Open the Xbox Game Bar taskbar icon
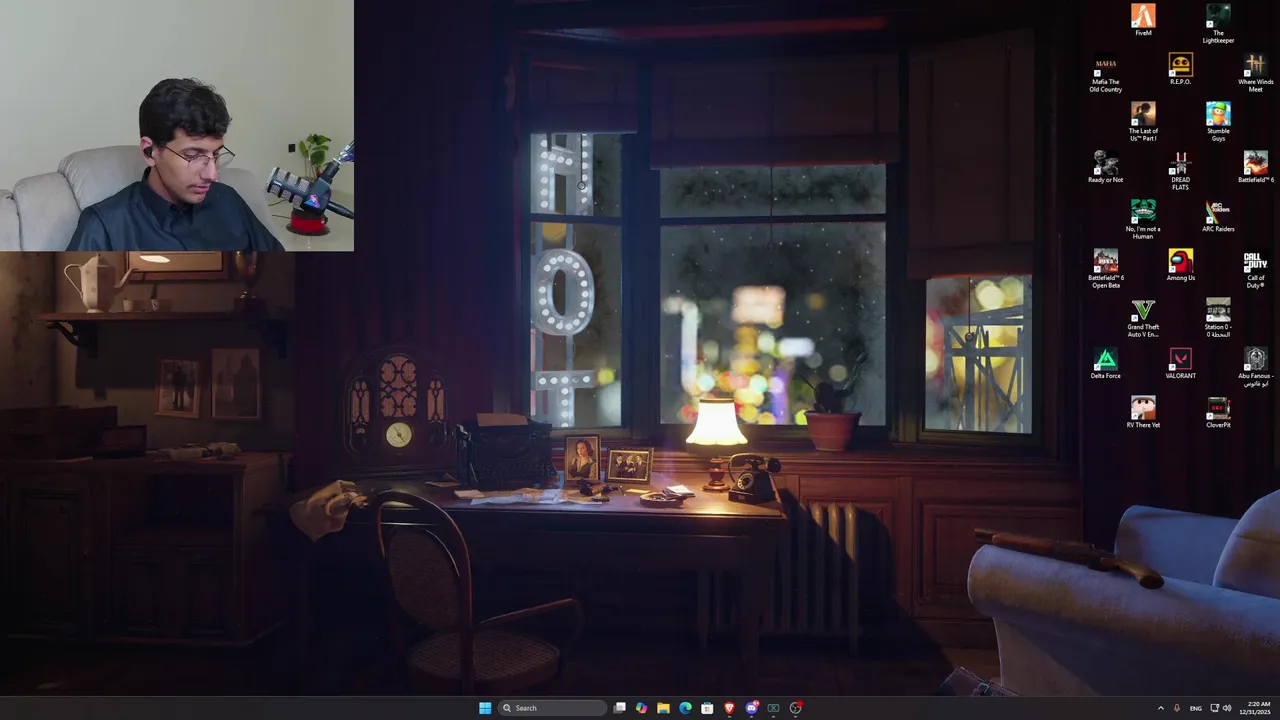Viewport: 1280px width, 720px height. (x=773, y=708)
